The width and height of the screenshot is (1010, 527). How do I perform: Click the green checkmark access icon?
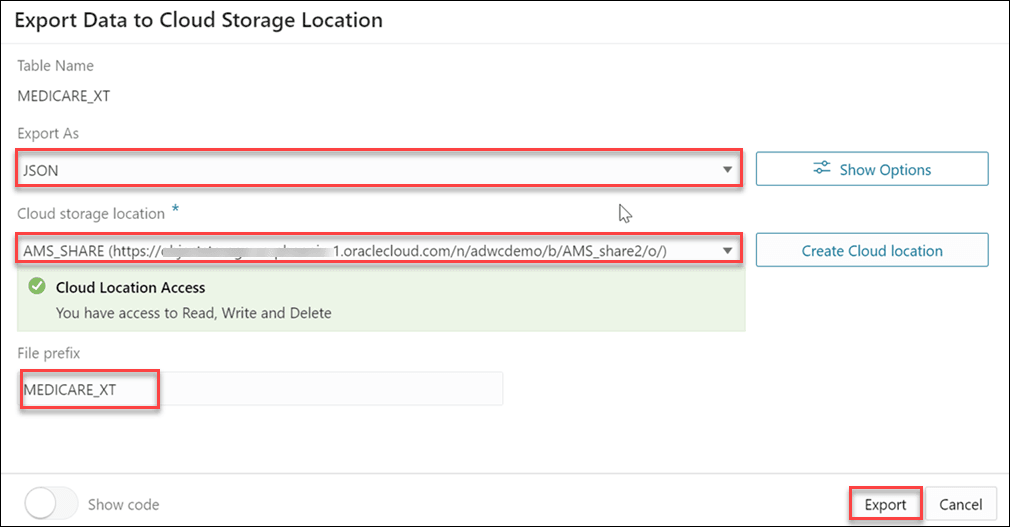[x=37, y=288]
